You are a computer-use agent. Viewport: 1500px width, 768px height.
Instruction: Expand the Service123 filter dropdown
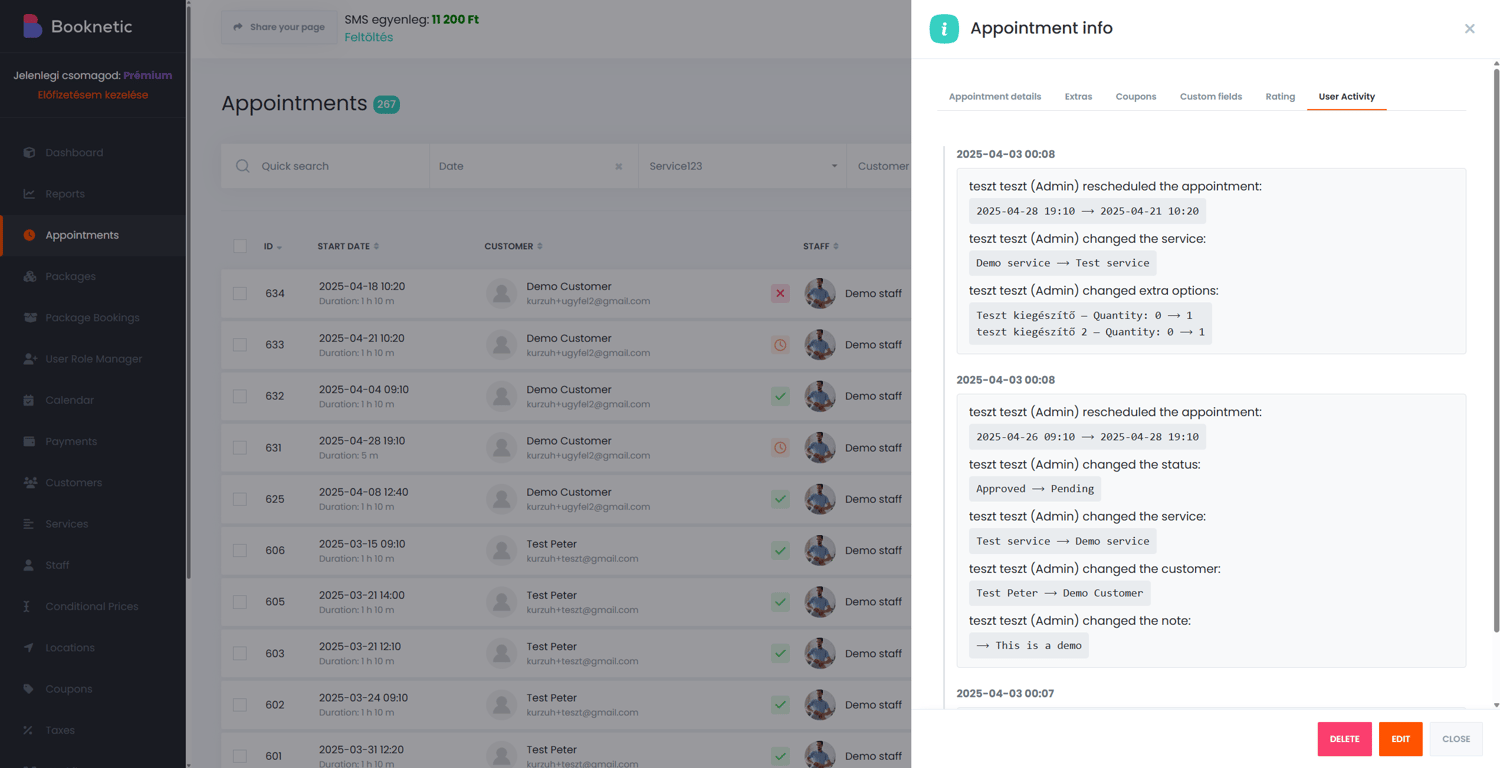tap(834, 166)
